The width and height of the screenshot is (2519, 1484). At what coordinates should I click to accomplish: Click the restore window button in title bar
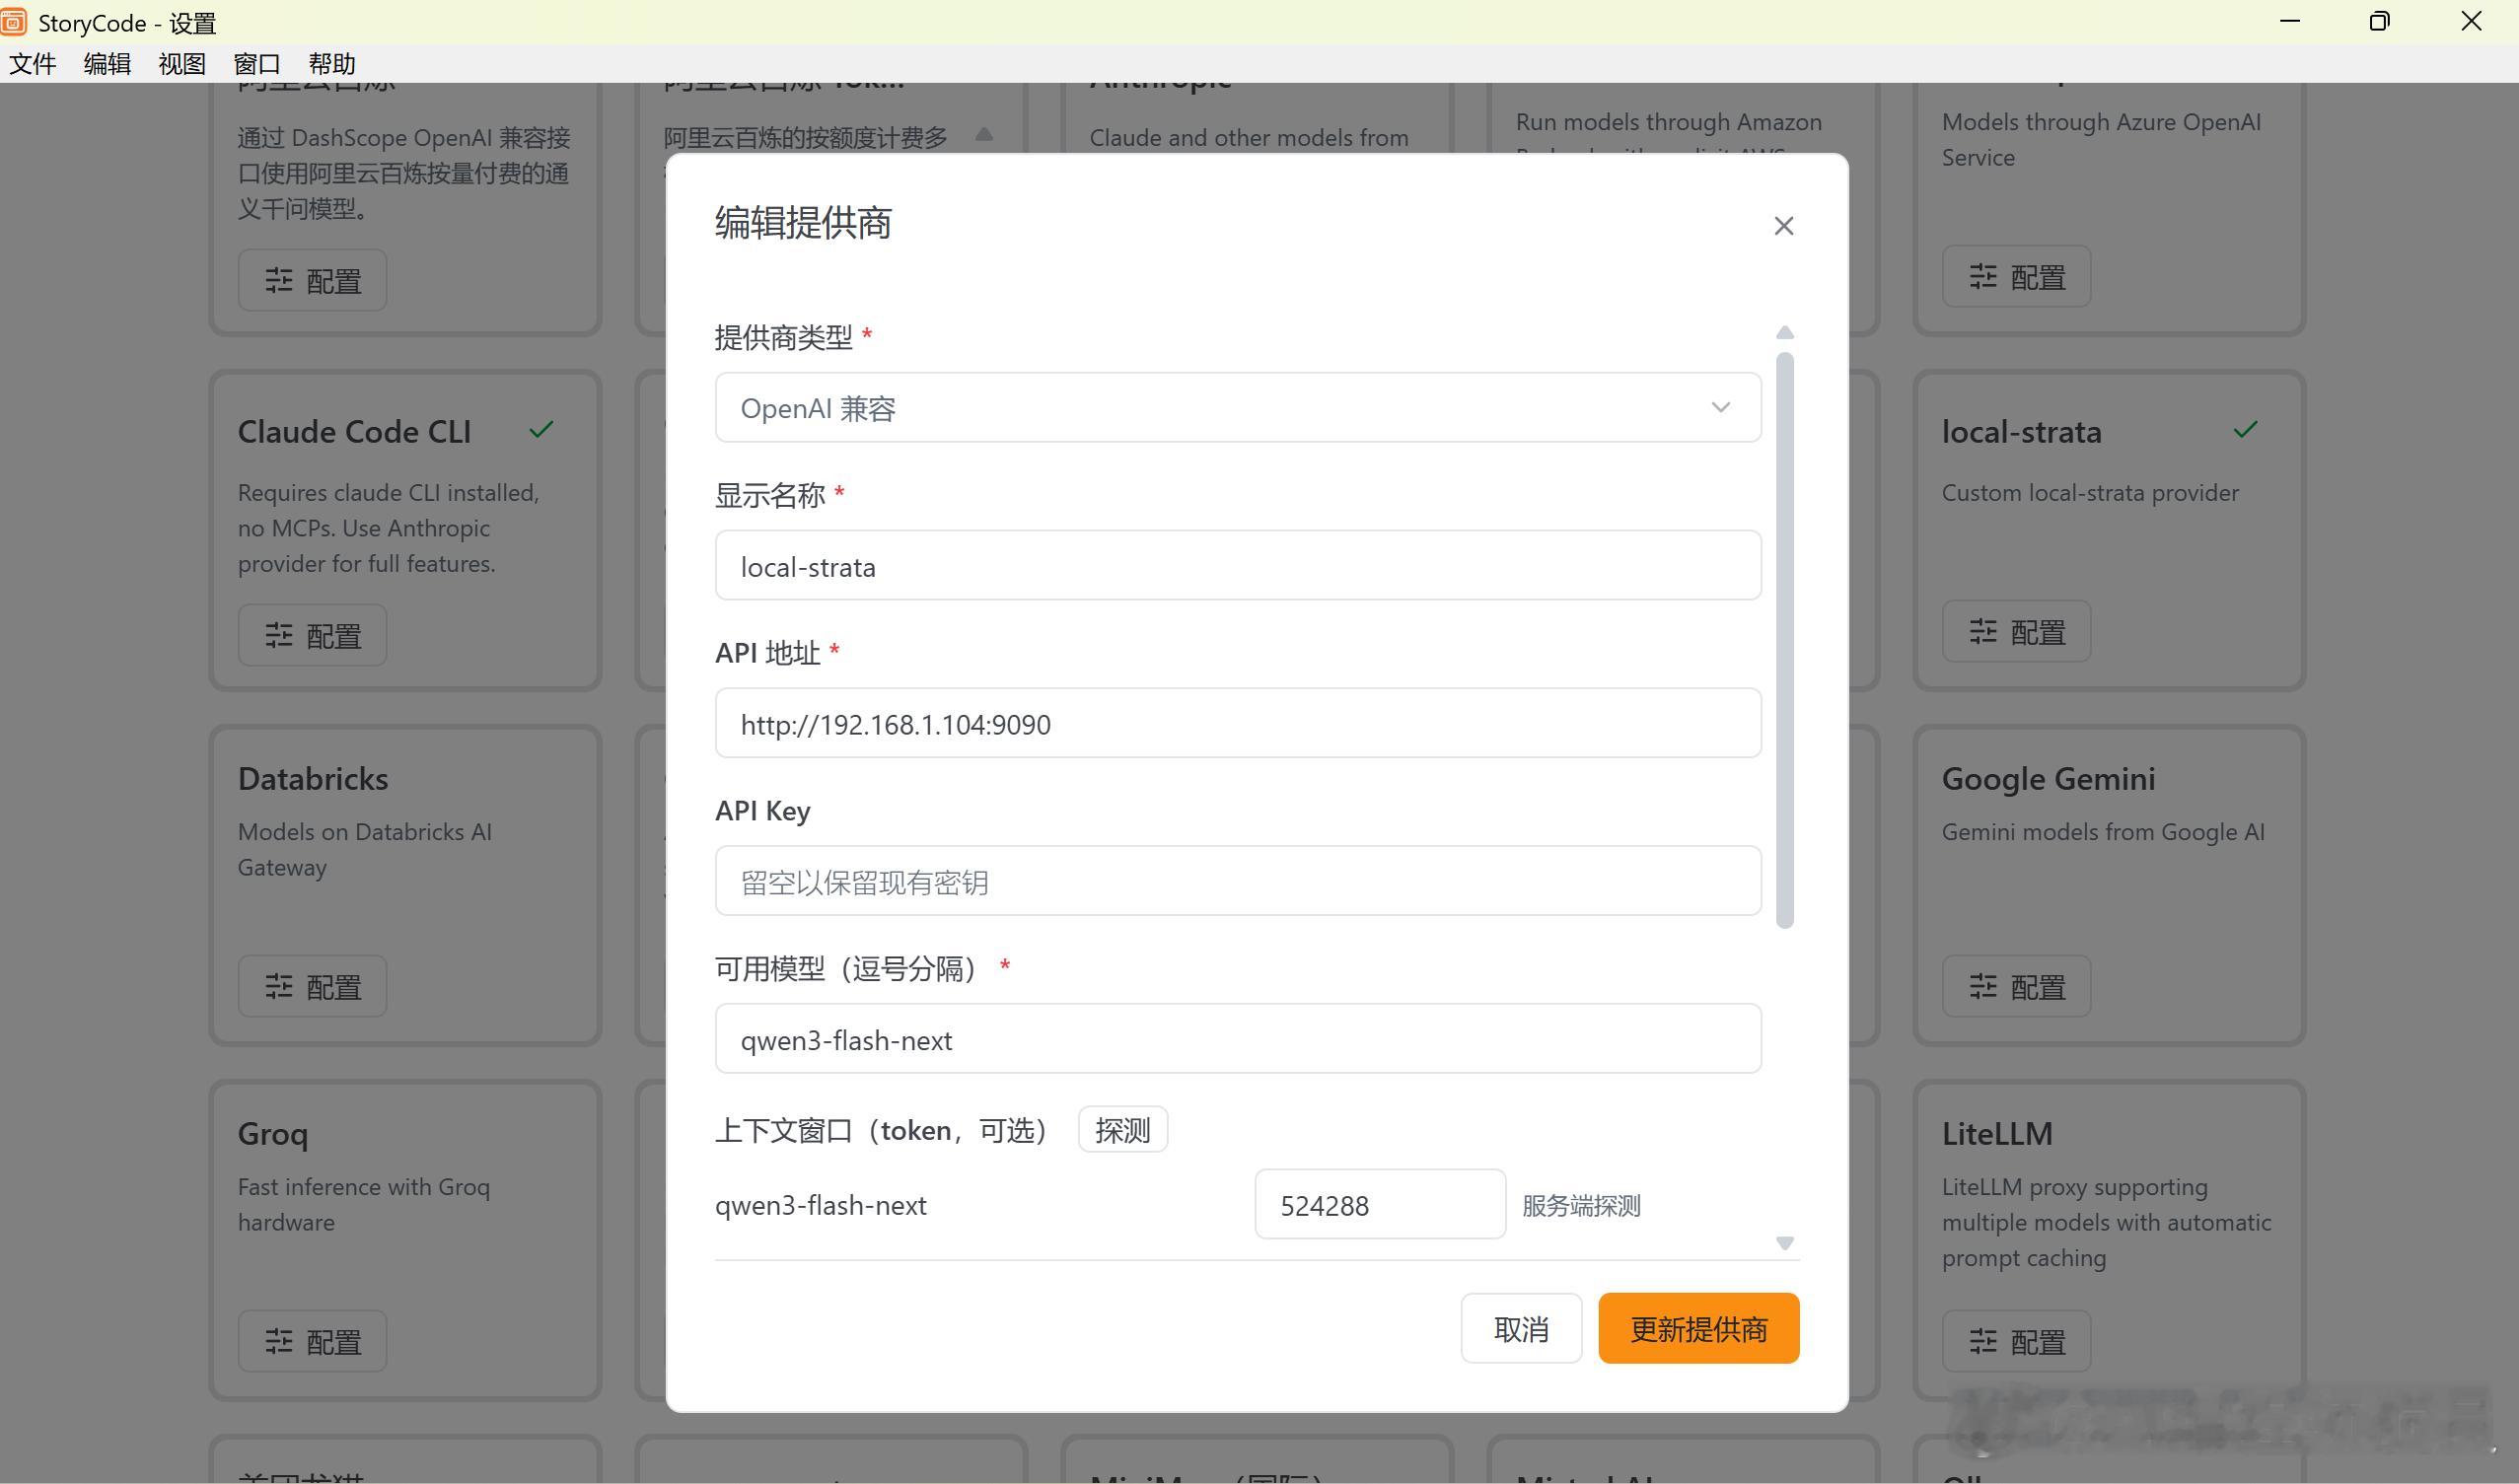tap(2379, 21)
